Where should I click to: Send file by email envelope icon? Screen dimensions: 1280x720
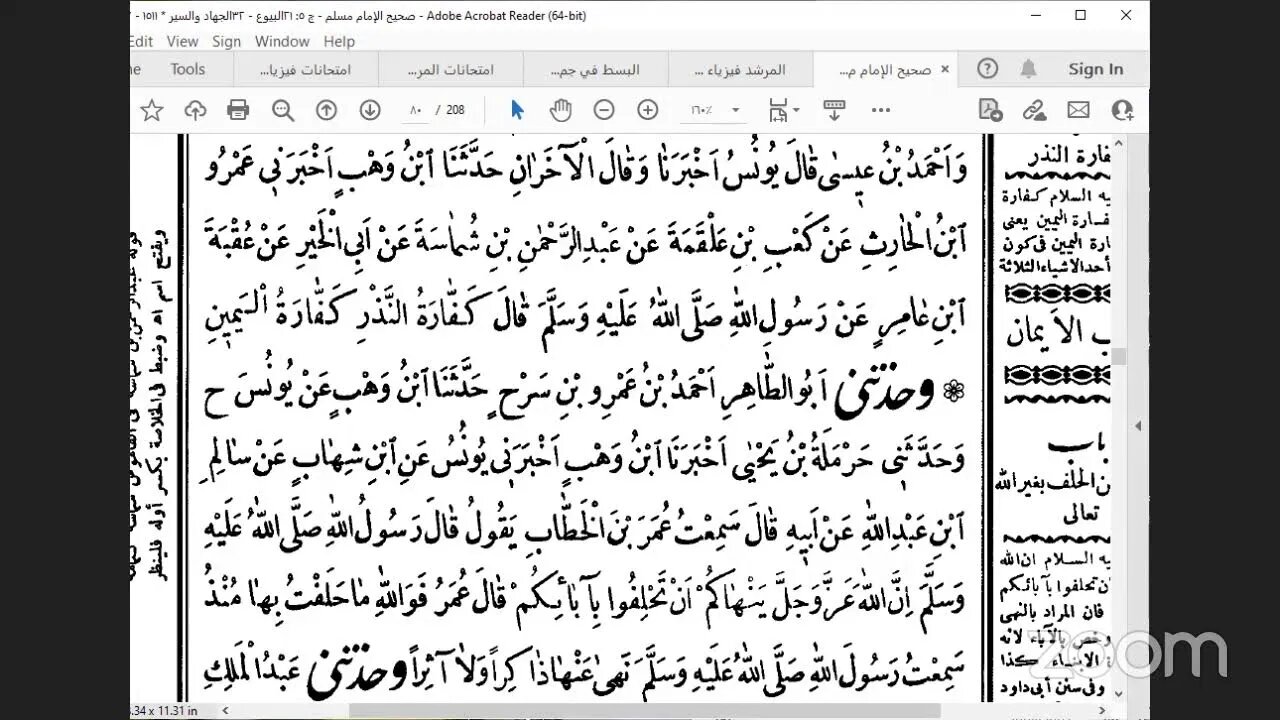[1078, 110]
